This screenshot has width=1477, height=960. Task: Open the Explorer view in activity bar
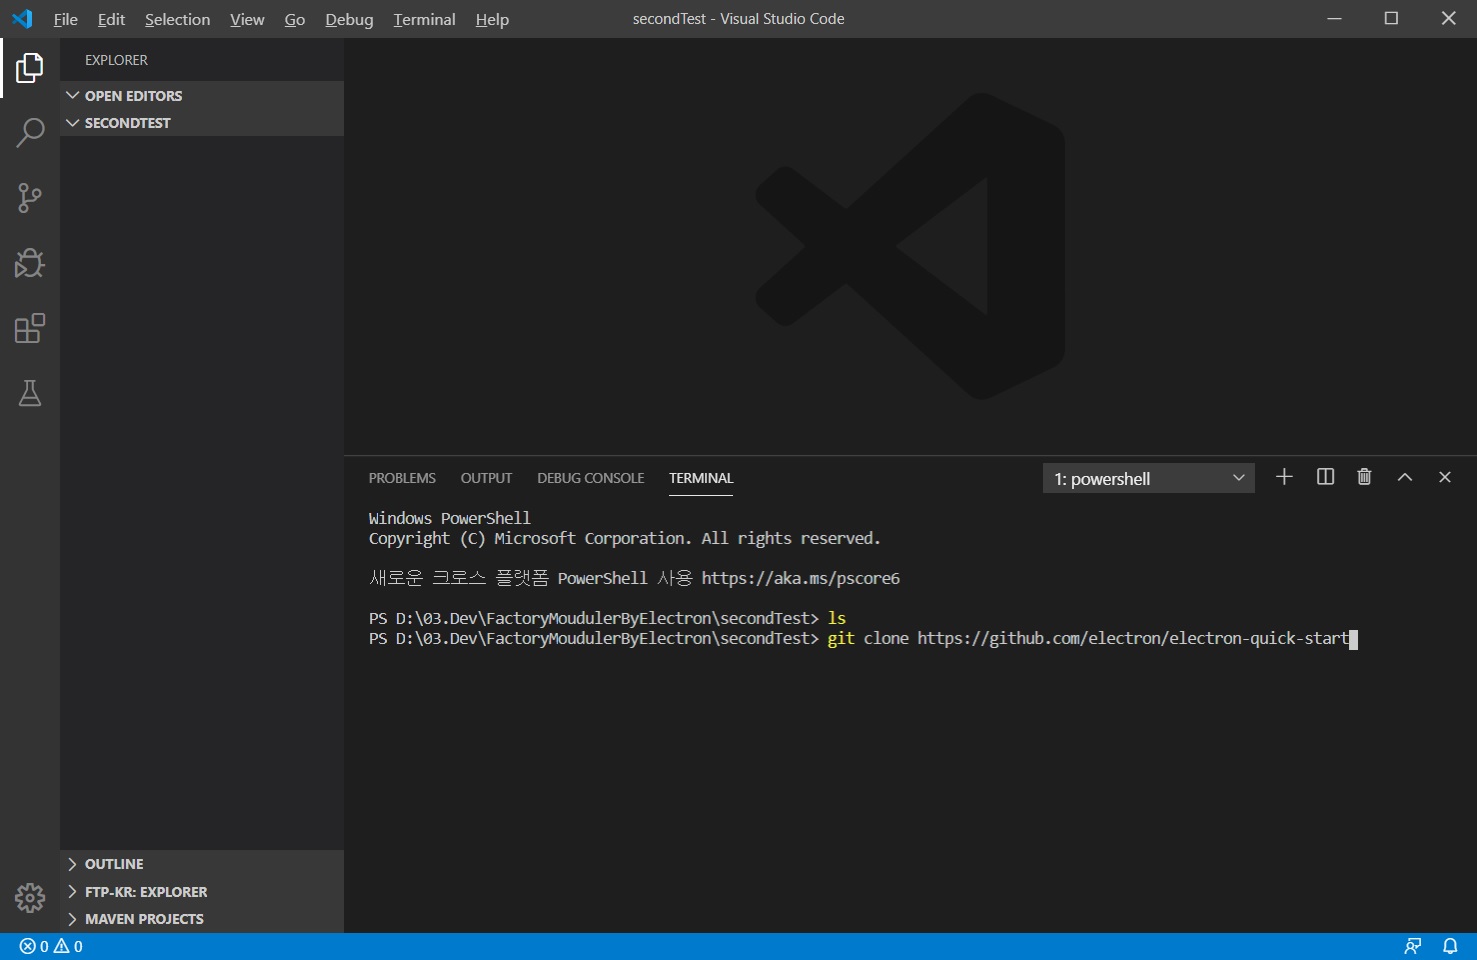pyautogui.click(x=30, y=68)
